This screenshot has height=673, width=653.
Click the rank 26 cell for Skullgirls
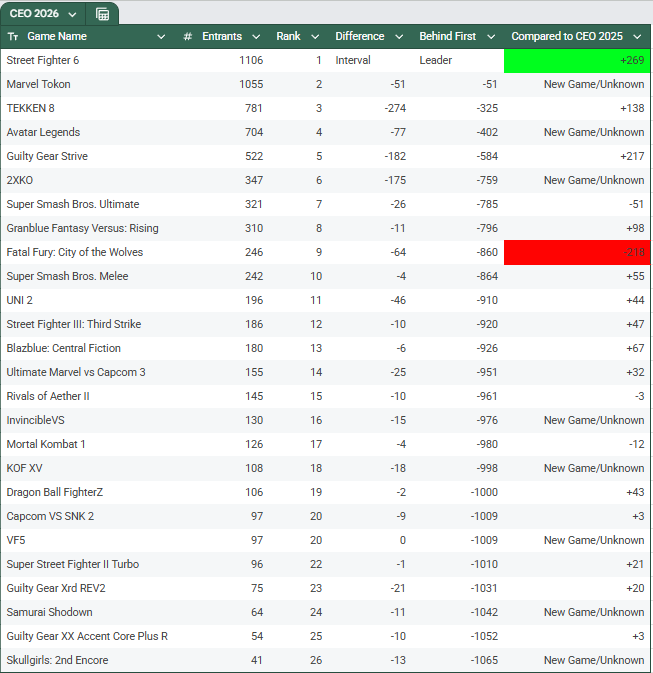316,661
